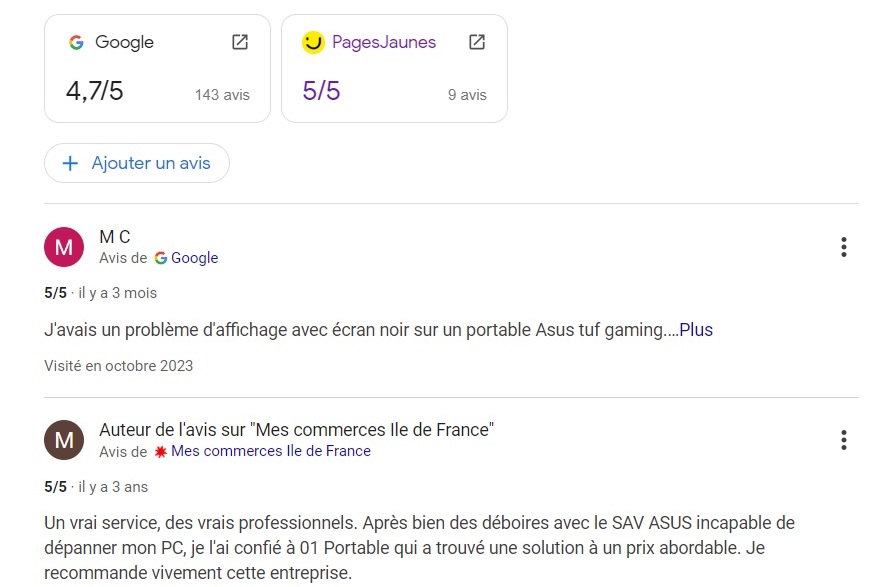Click the Mes commerces red star icon
The image size is (886, 587).
(x=160, y=452)
